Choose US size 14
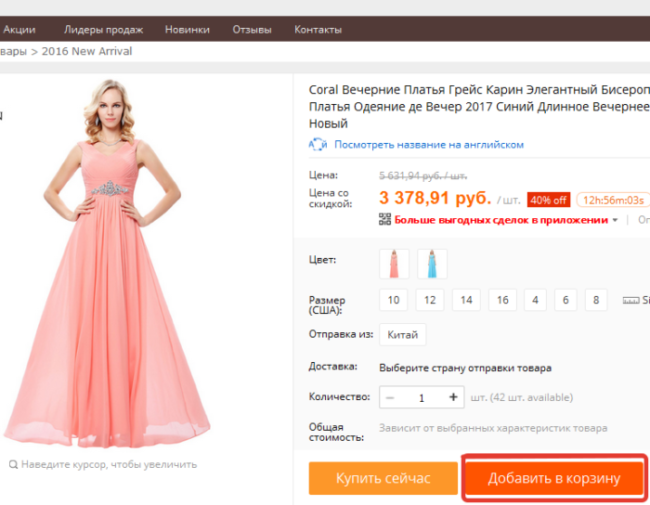The width and height of the screenshot is (650, 505). 466,300
